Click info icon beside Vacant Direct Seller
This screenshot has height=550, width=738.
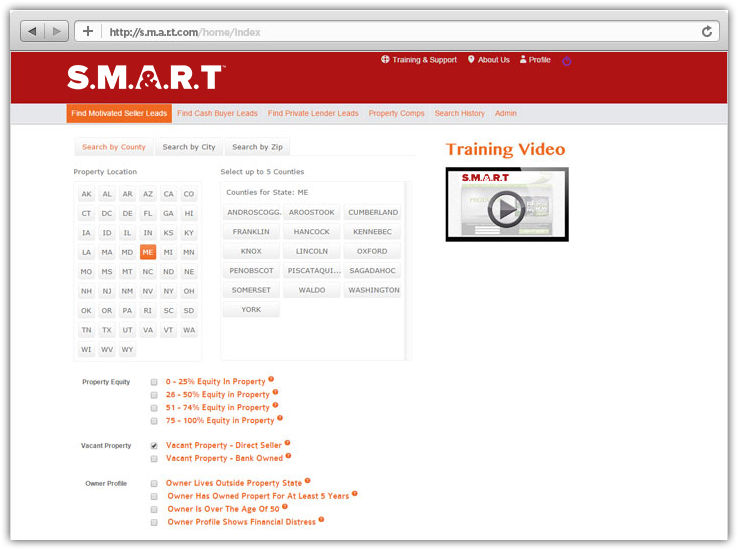[x=288, y=442]
